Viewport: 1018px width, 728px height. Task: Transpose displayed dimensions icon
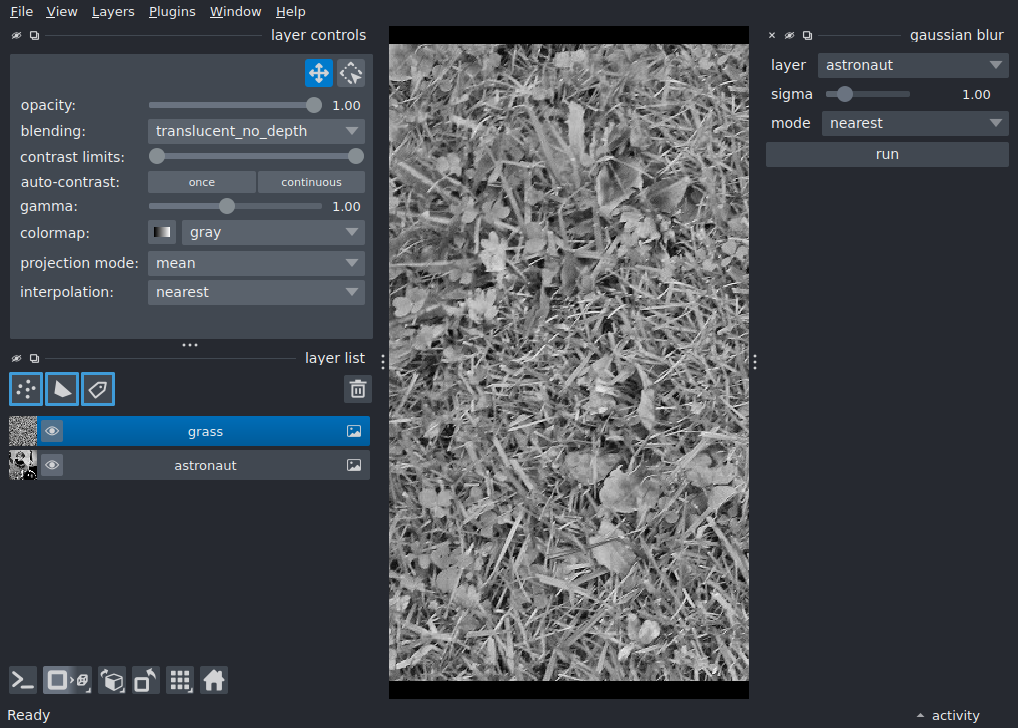(145, 681)
